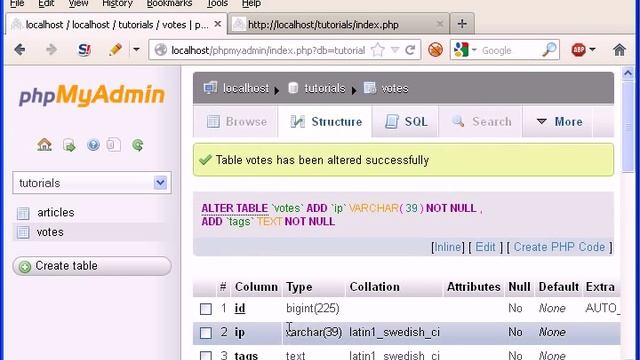Viewport: 640px width, 360px height.
Task: Switch to the Browse tab
Action: click(x=236, y=121)
